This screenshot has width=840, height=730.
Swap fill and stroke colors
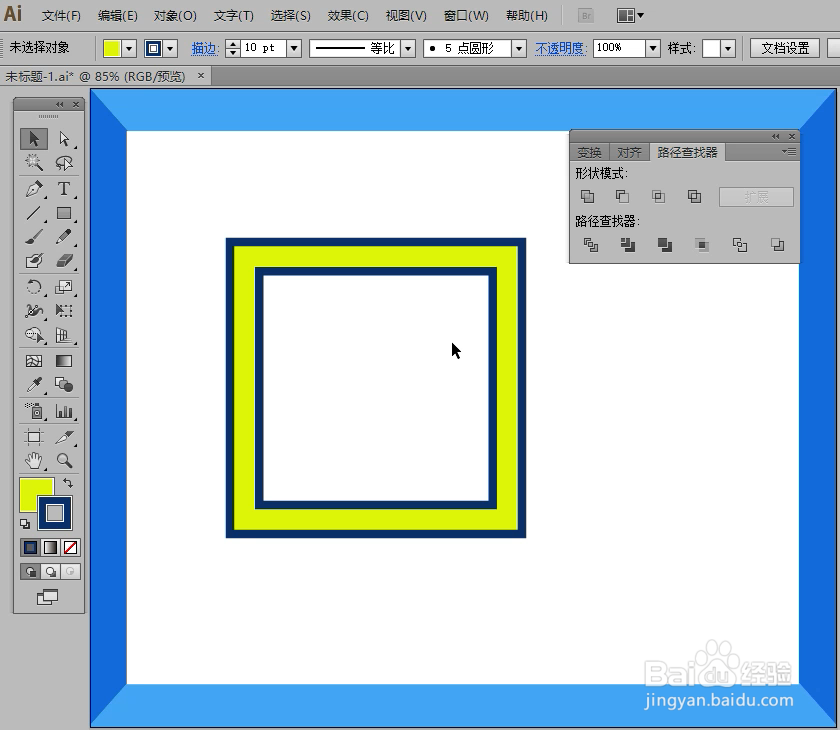tap(68, 483)
